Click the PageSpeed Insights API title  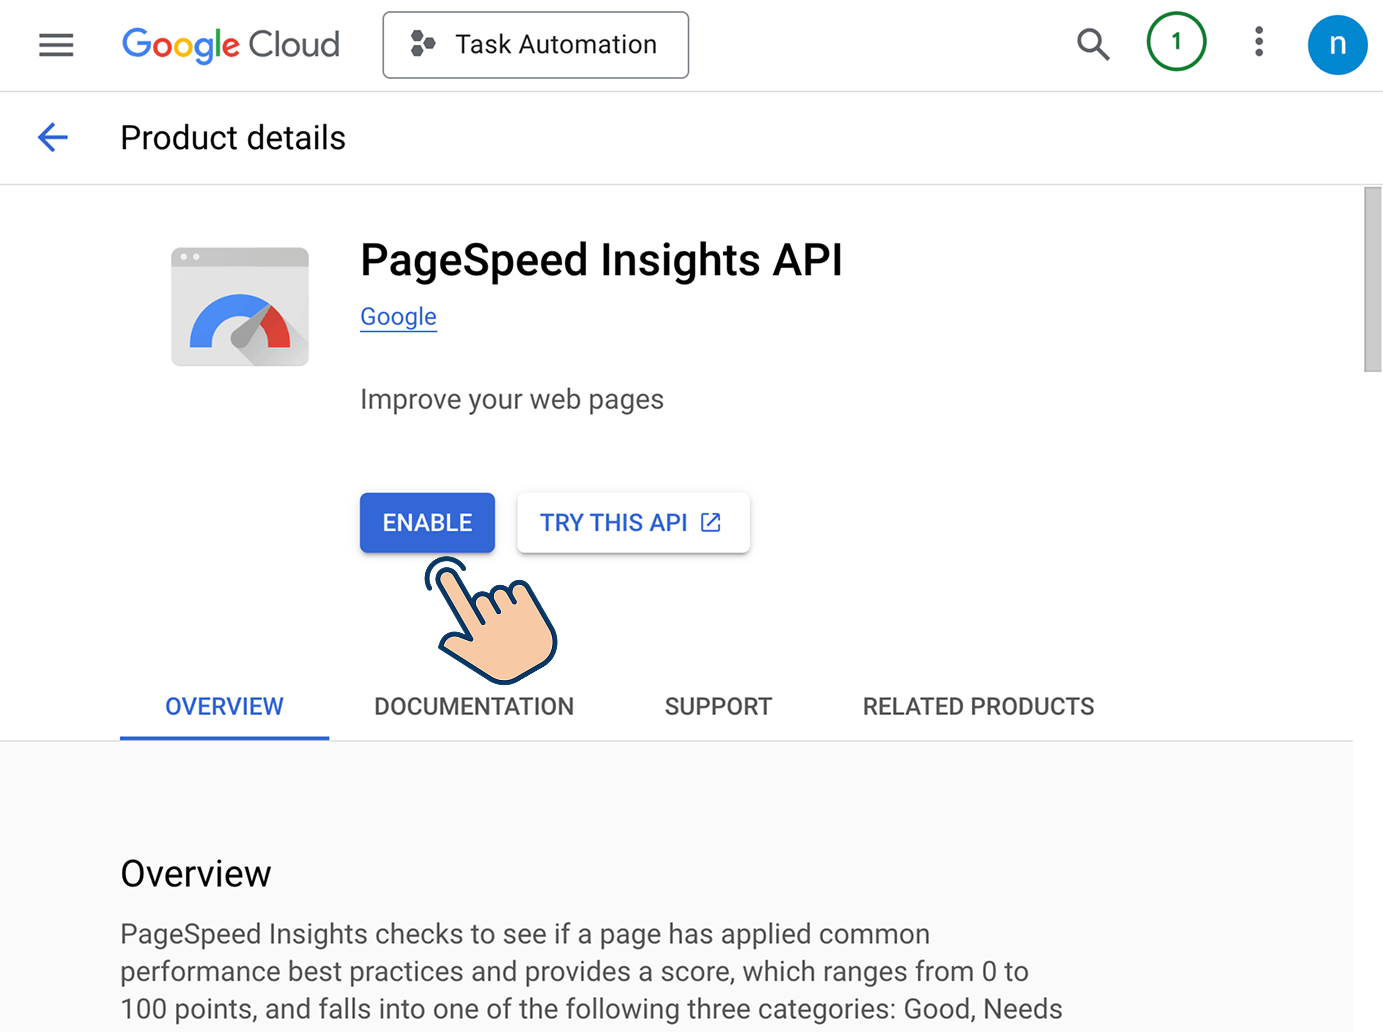(601, 260)
